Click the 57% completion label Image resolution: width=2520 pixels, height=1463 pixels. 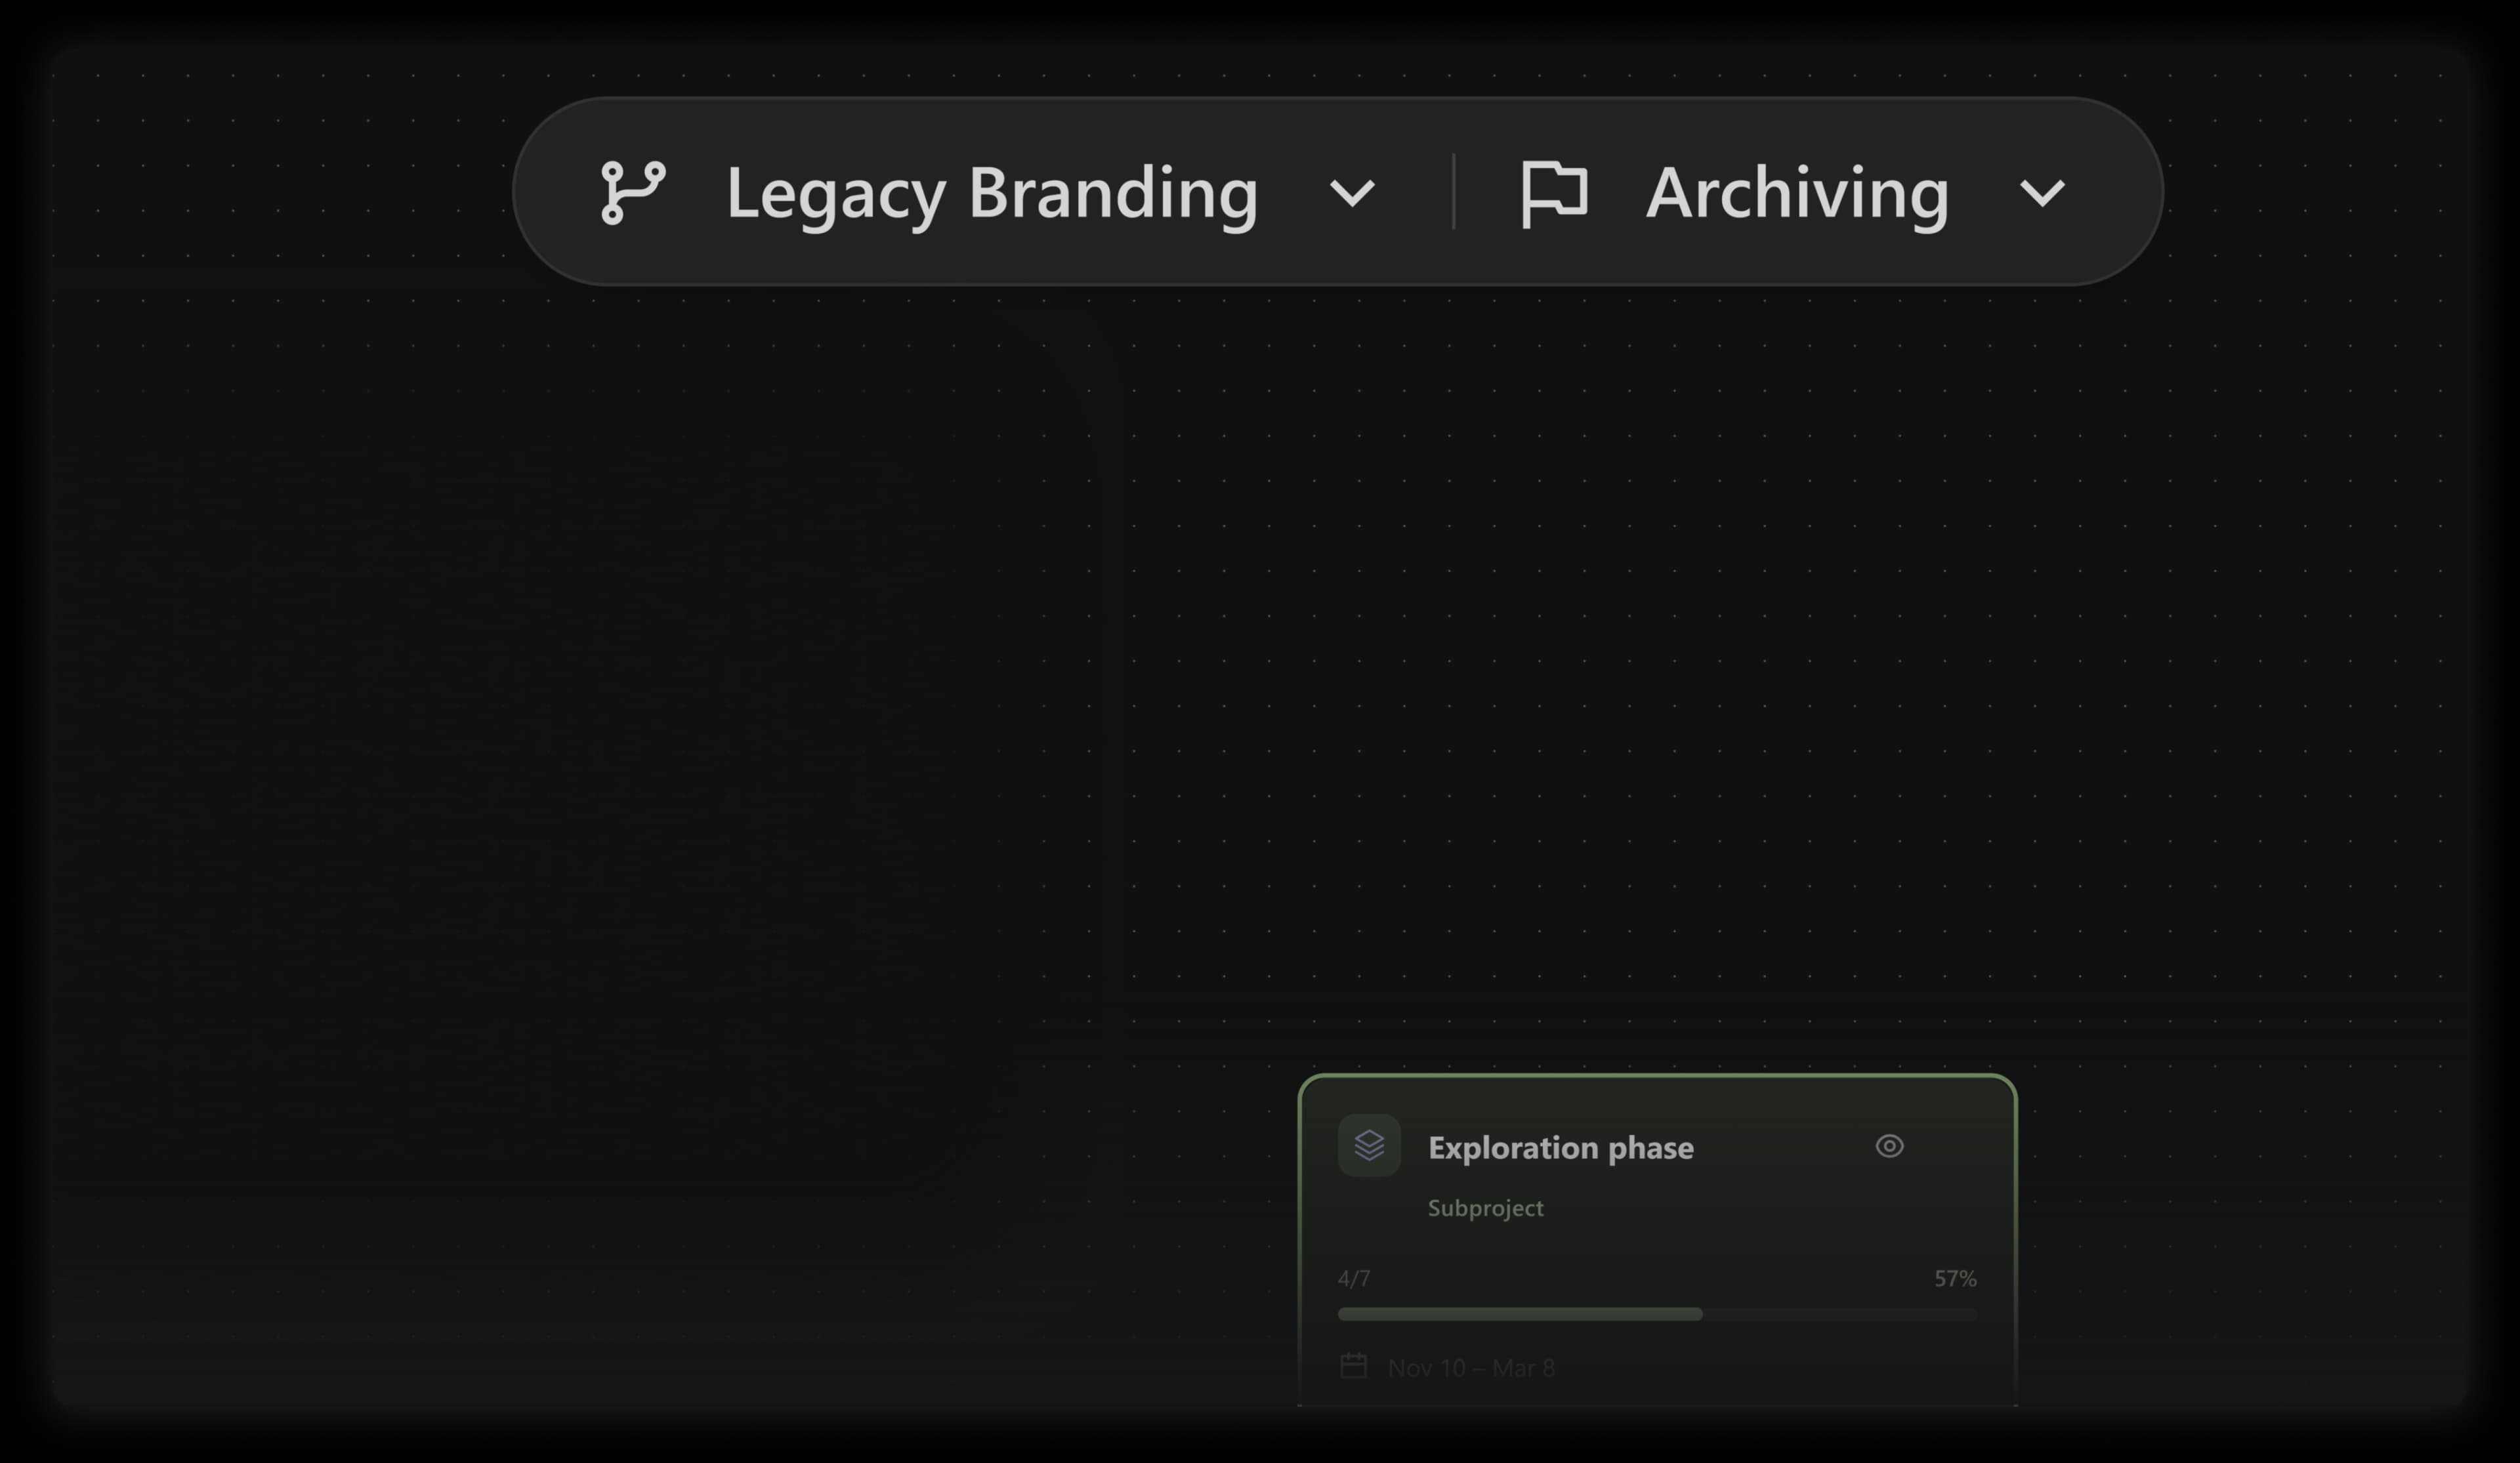1954,1278
